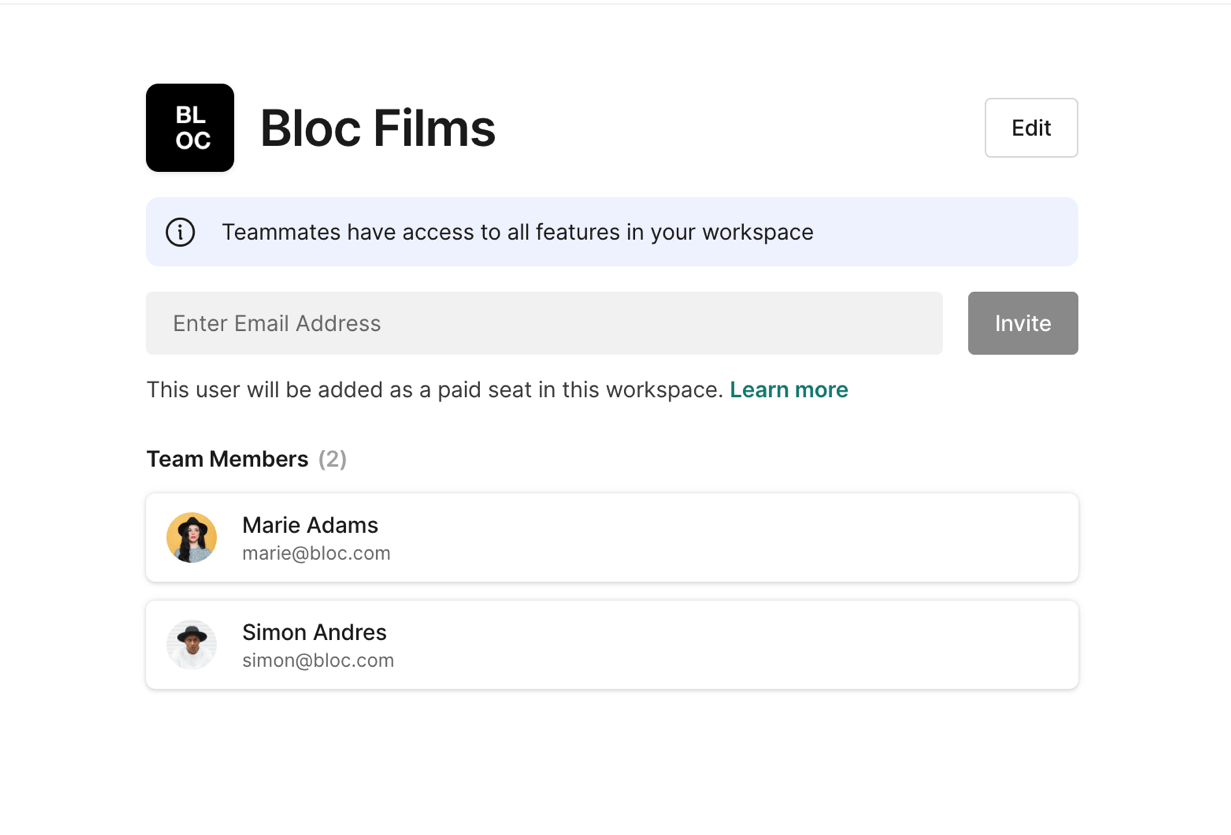Click Simon Andres' profile avatar
This screenshot has height=835, width=1231.
coord(192,645)
